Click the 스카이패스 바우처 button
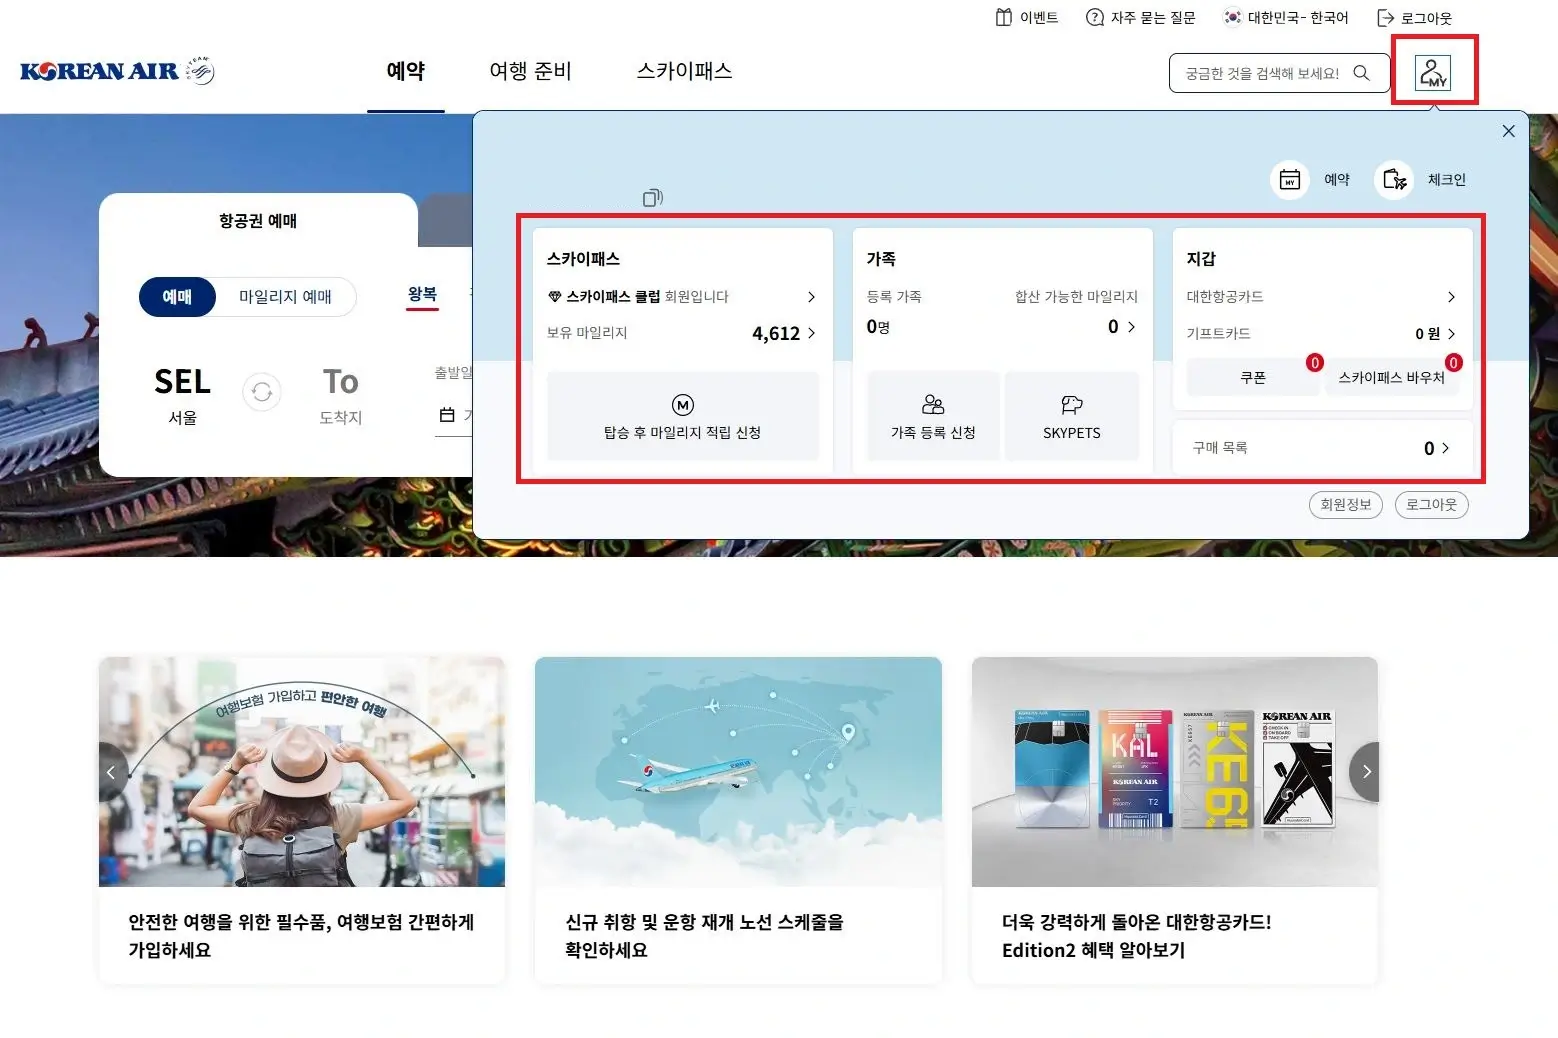Viewport: 1558px width, 1038px height. pyautogui.click(x=1392, y=378)
